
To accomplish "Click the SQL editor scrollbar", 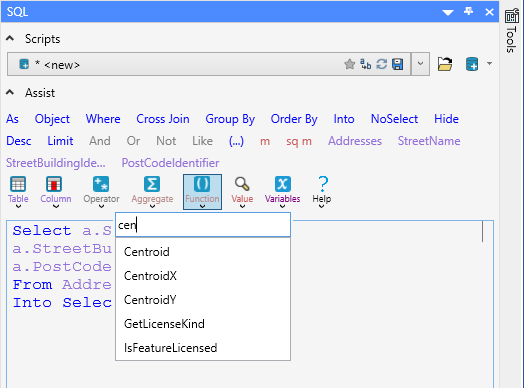I will point(483,231).
